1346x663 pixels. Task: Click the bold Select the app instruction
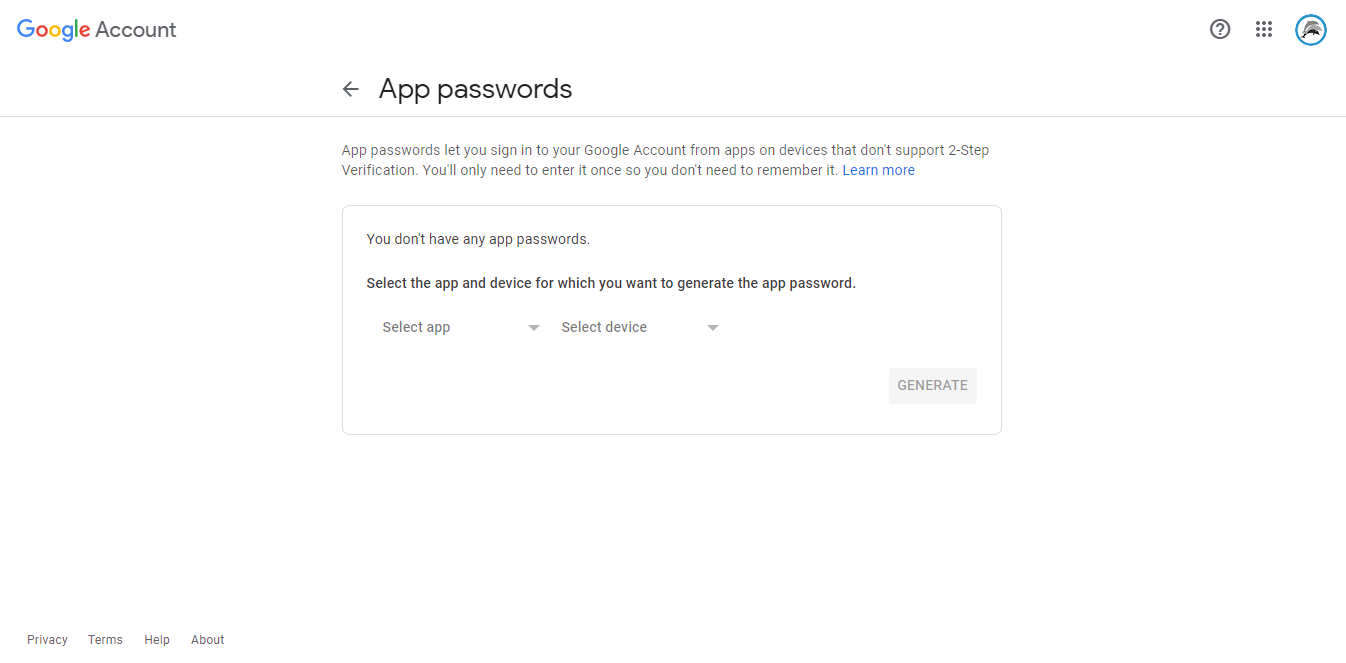[x=611, y=283]
